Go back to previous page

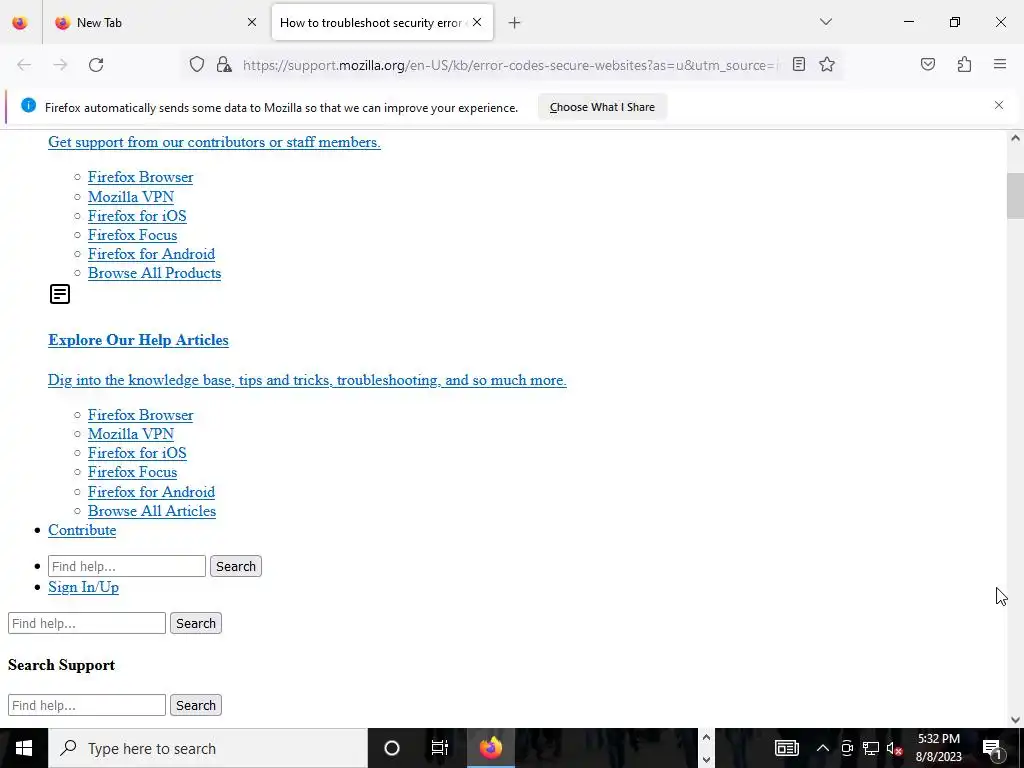24,65
